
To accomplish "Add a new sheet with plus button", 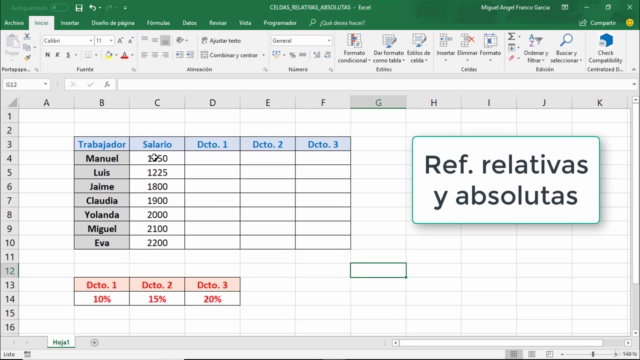I will (x=94, y=342).
